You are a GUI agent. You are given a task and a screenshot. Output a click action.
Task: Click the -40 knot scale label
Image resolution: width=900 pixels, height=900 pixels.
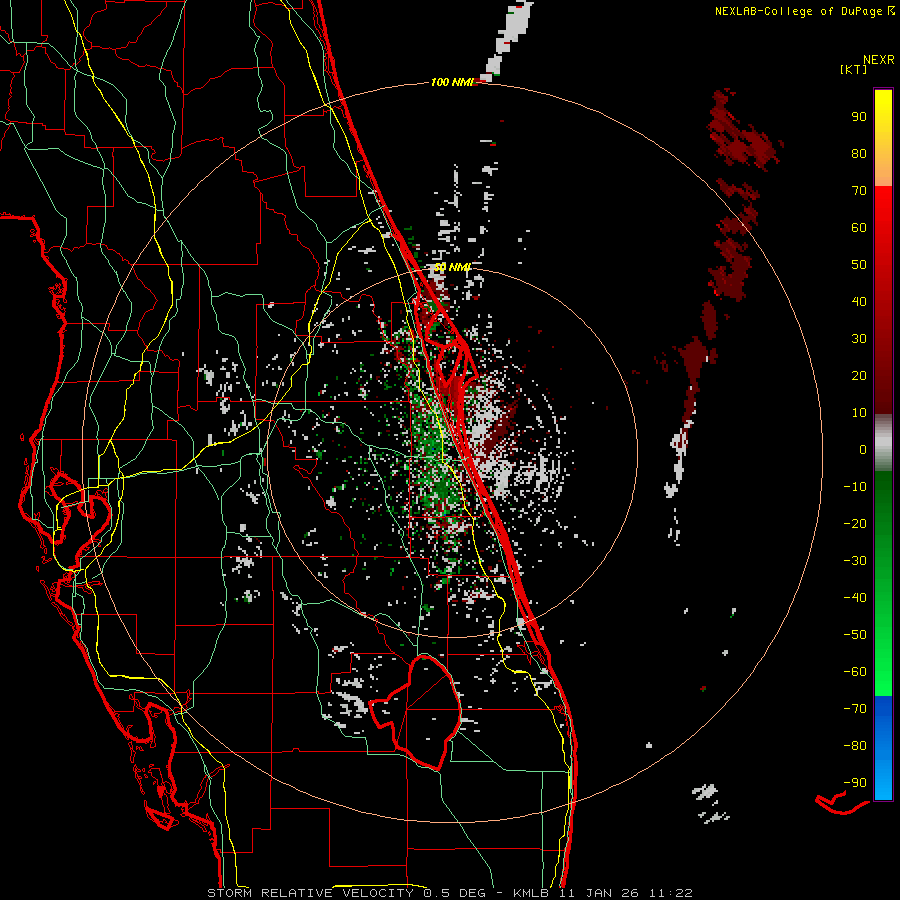[x=855, y=598]
